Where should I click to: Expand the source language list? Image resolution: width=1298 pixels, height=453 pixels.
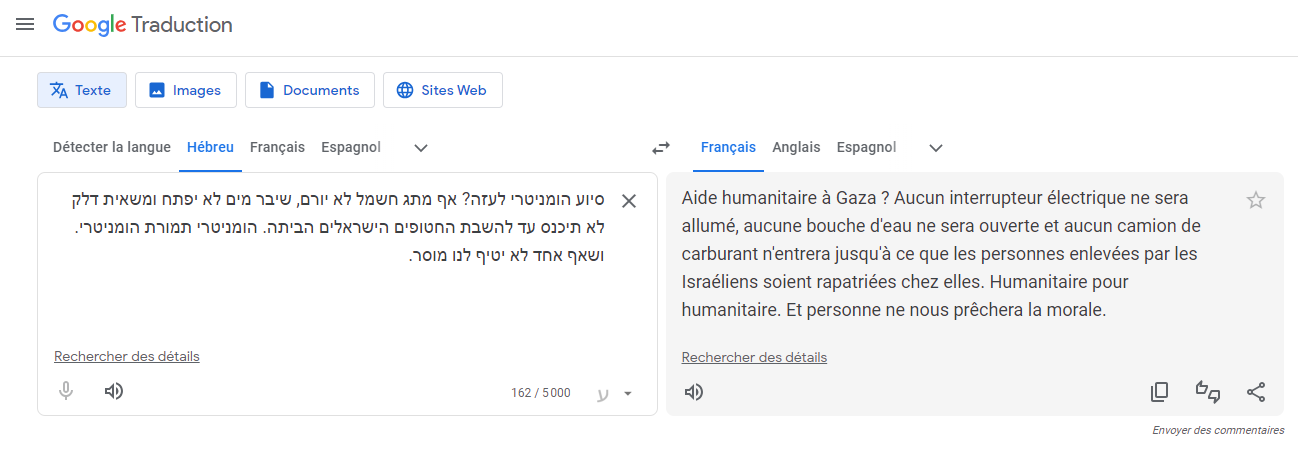tap(421, 148)
